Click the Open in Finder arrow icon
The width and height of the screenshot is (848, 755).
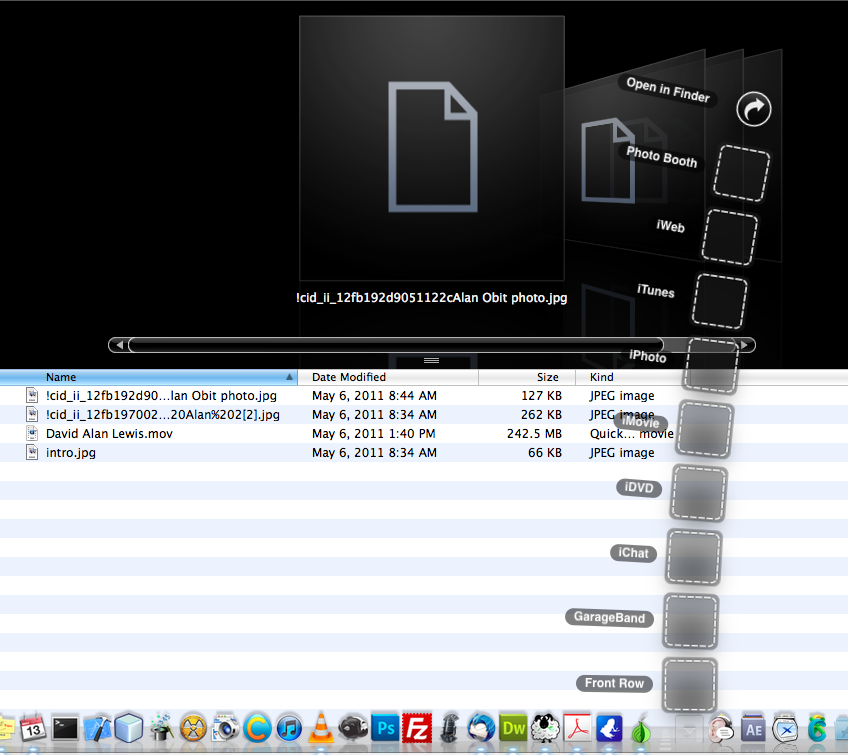pos(753,109)
